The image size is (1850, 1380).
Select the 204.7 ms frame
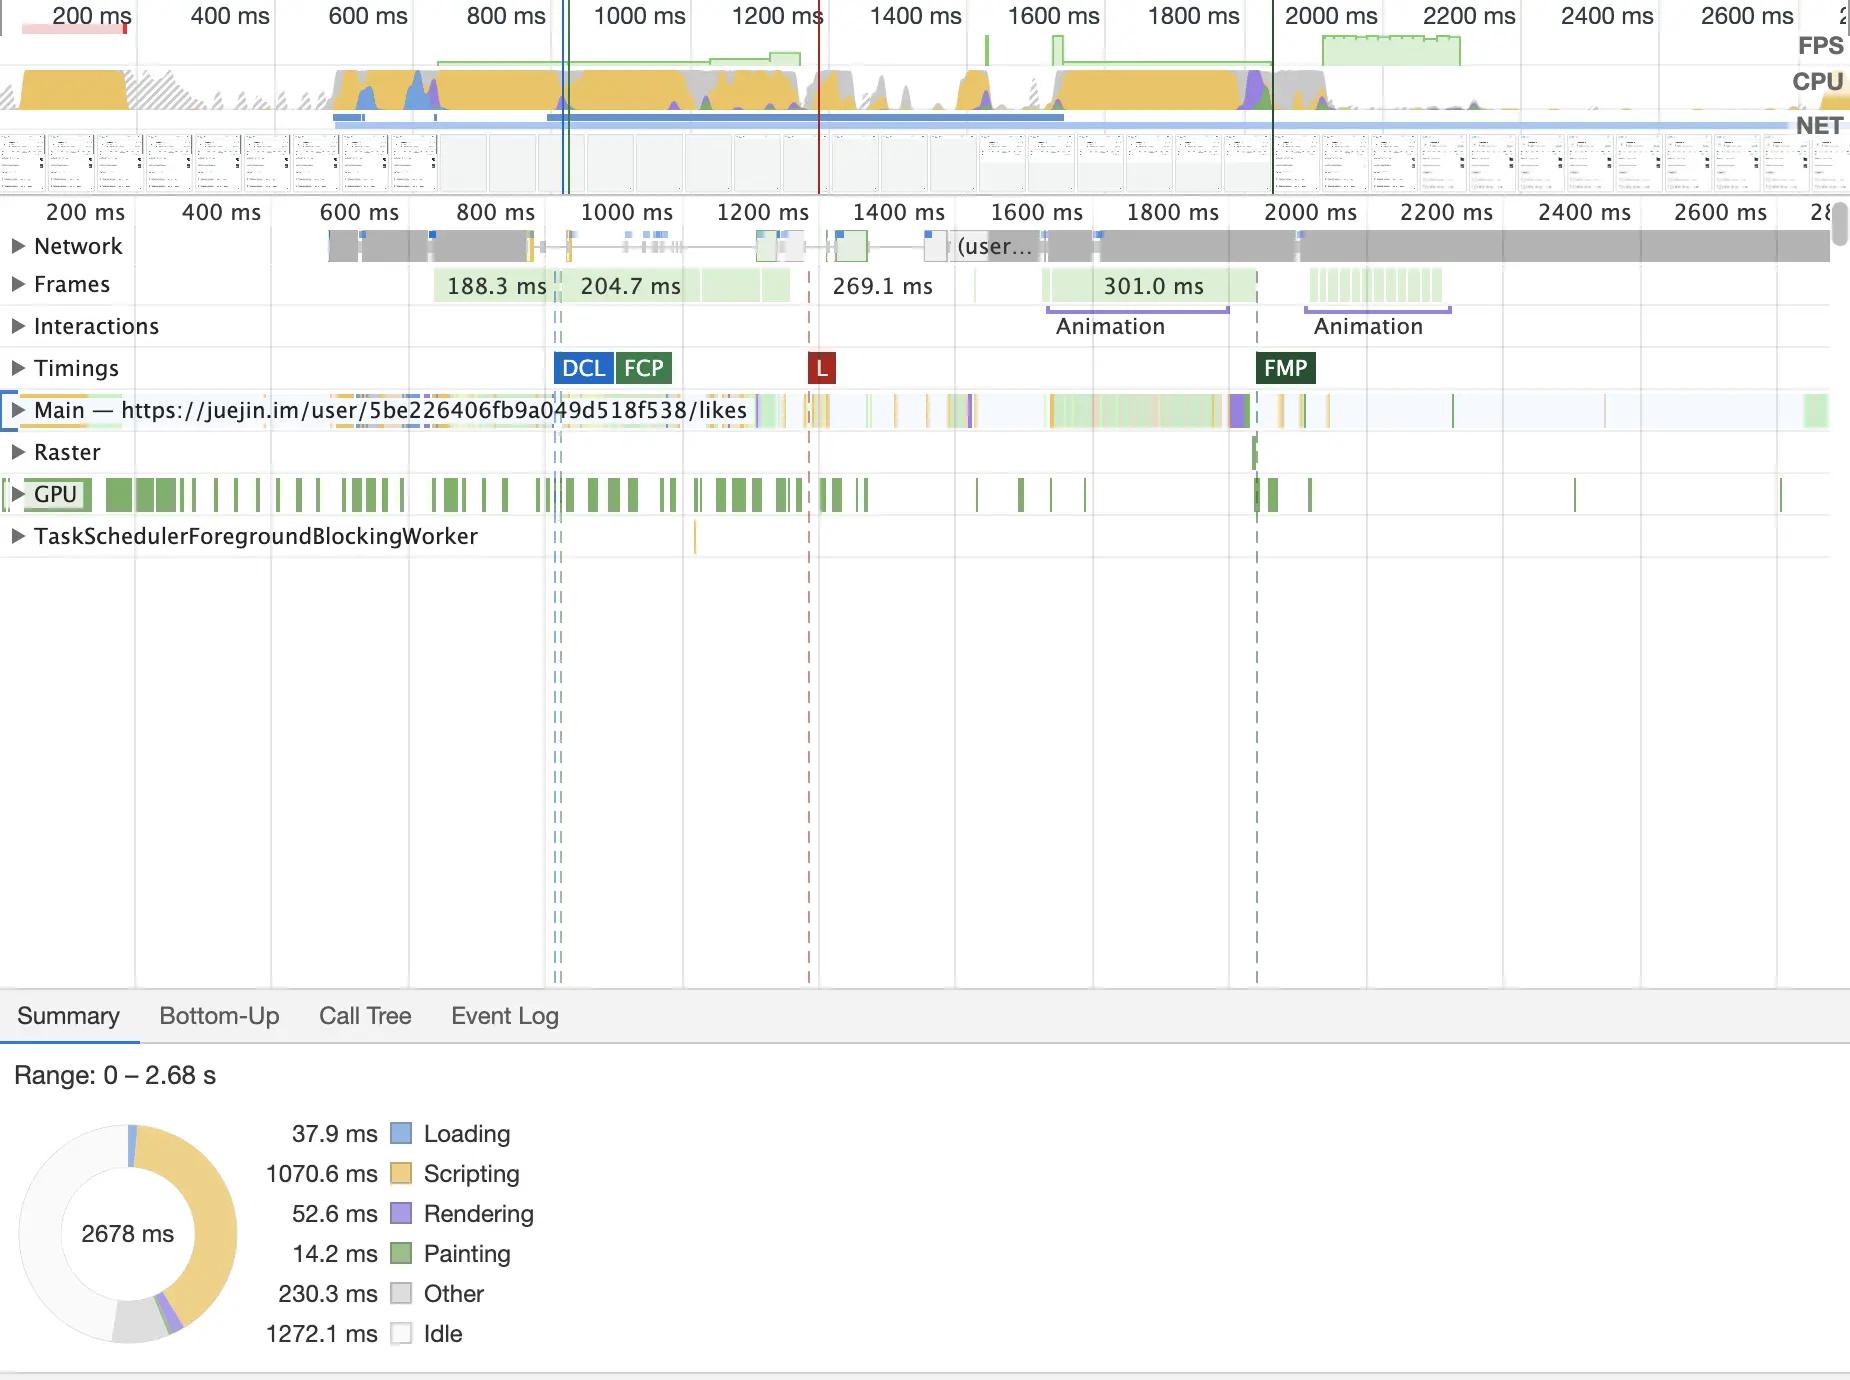630,286
